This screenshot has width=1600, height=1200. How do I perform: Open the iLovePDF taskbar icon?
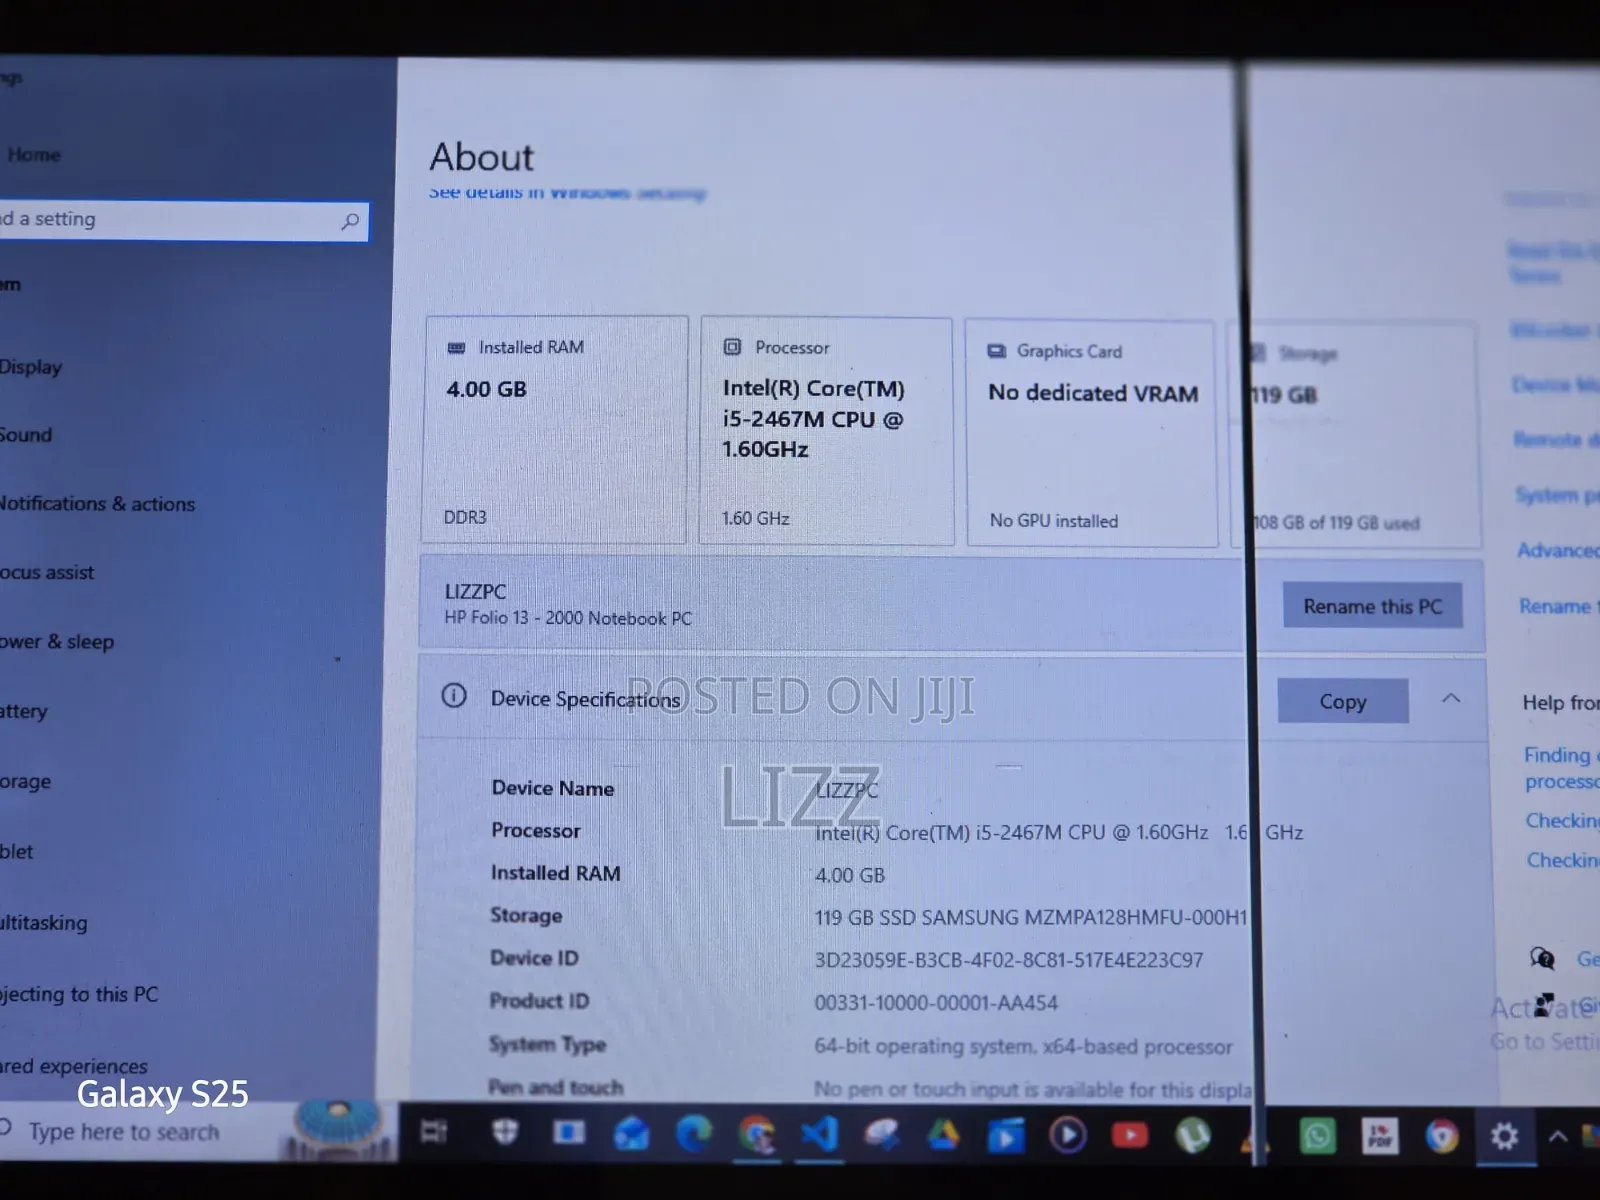pyautogui.click(x=1380, y=1137)
